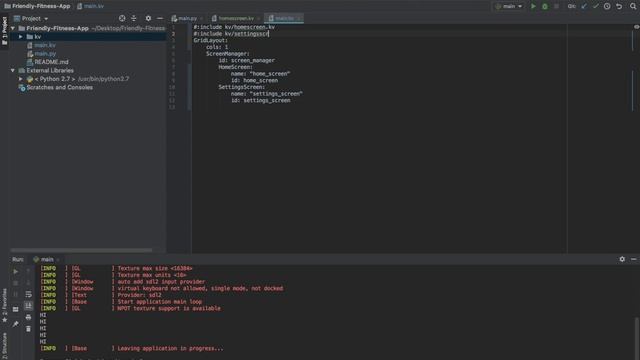Image resolution: width=640 pixels, height=360 pixels.
Task: Pin the Run tab with pin icon
Action: pyautogui.click(x=16, y=324)
